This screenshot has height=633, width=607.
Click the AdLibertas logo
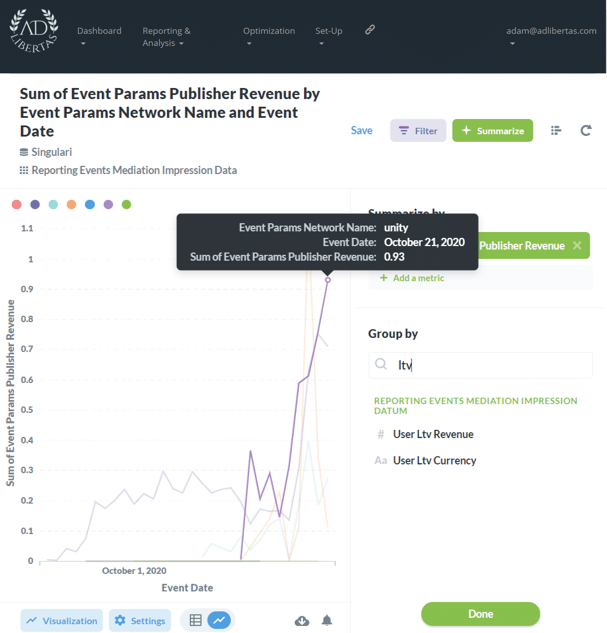(33, 31)
